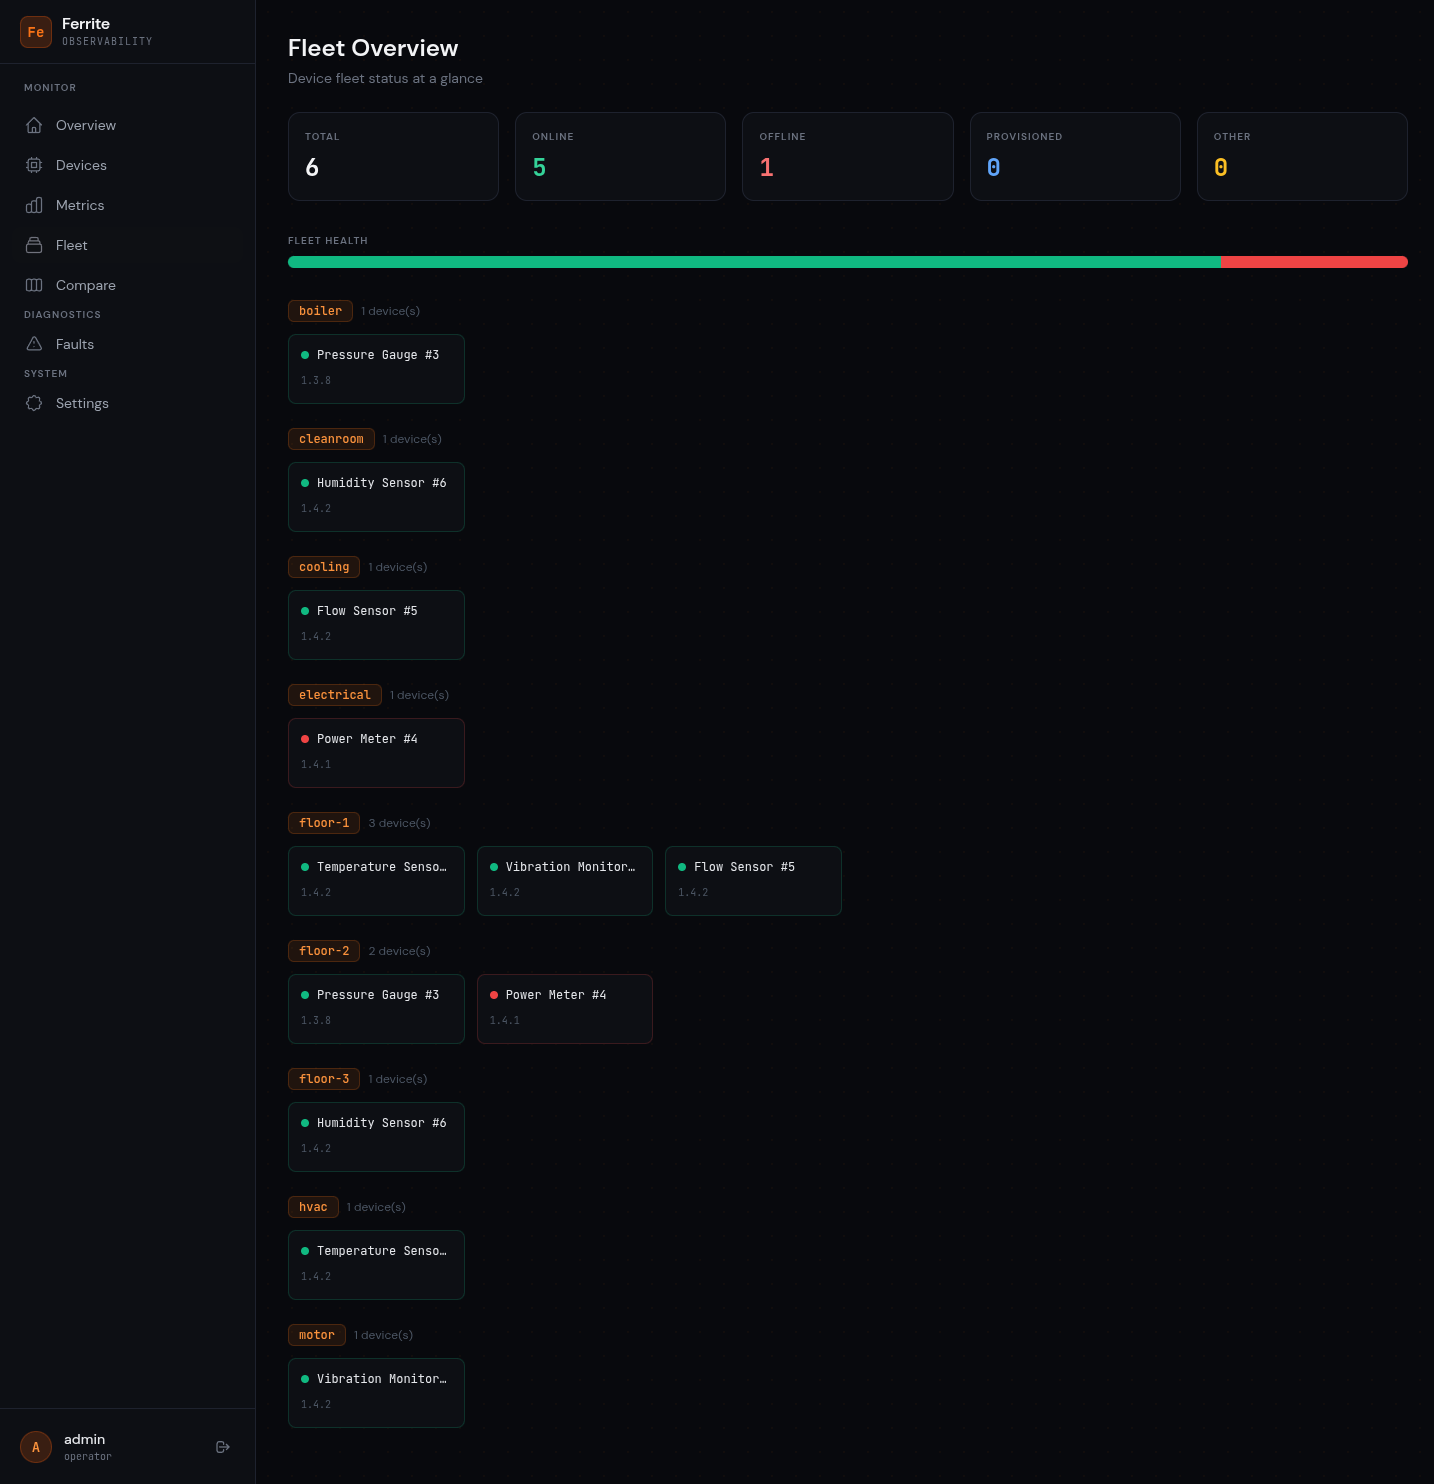Open the Offline devices stat card
Viewport: 1434px width, 1484px height.
[x=847, y=156]
